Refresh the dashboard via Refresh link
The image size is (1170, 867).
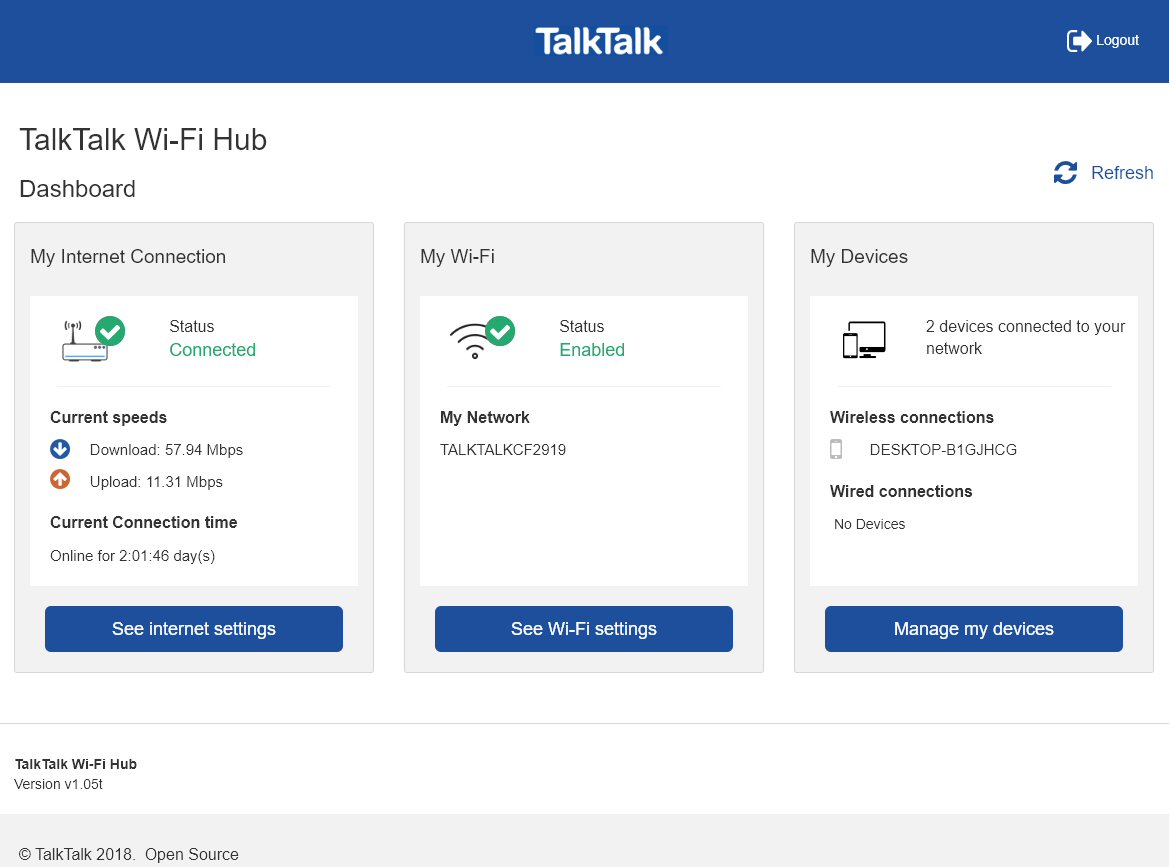1121,173
